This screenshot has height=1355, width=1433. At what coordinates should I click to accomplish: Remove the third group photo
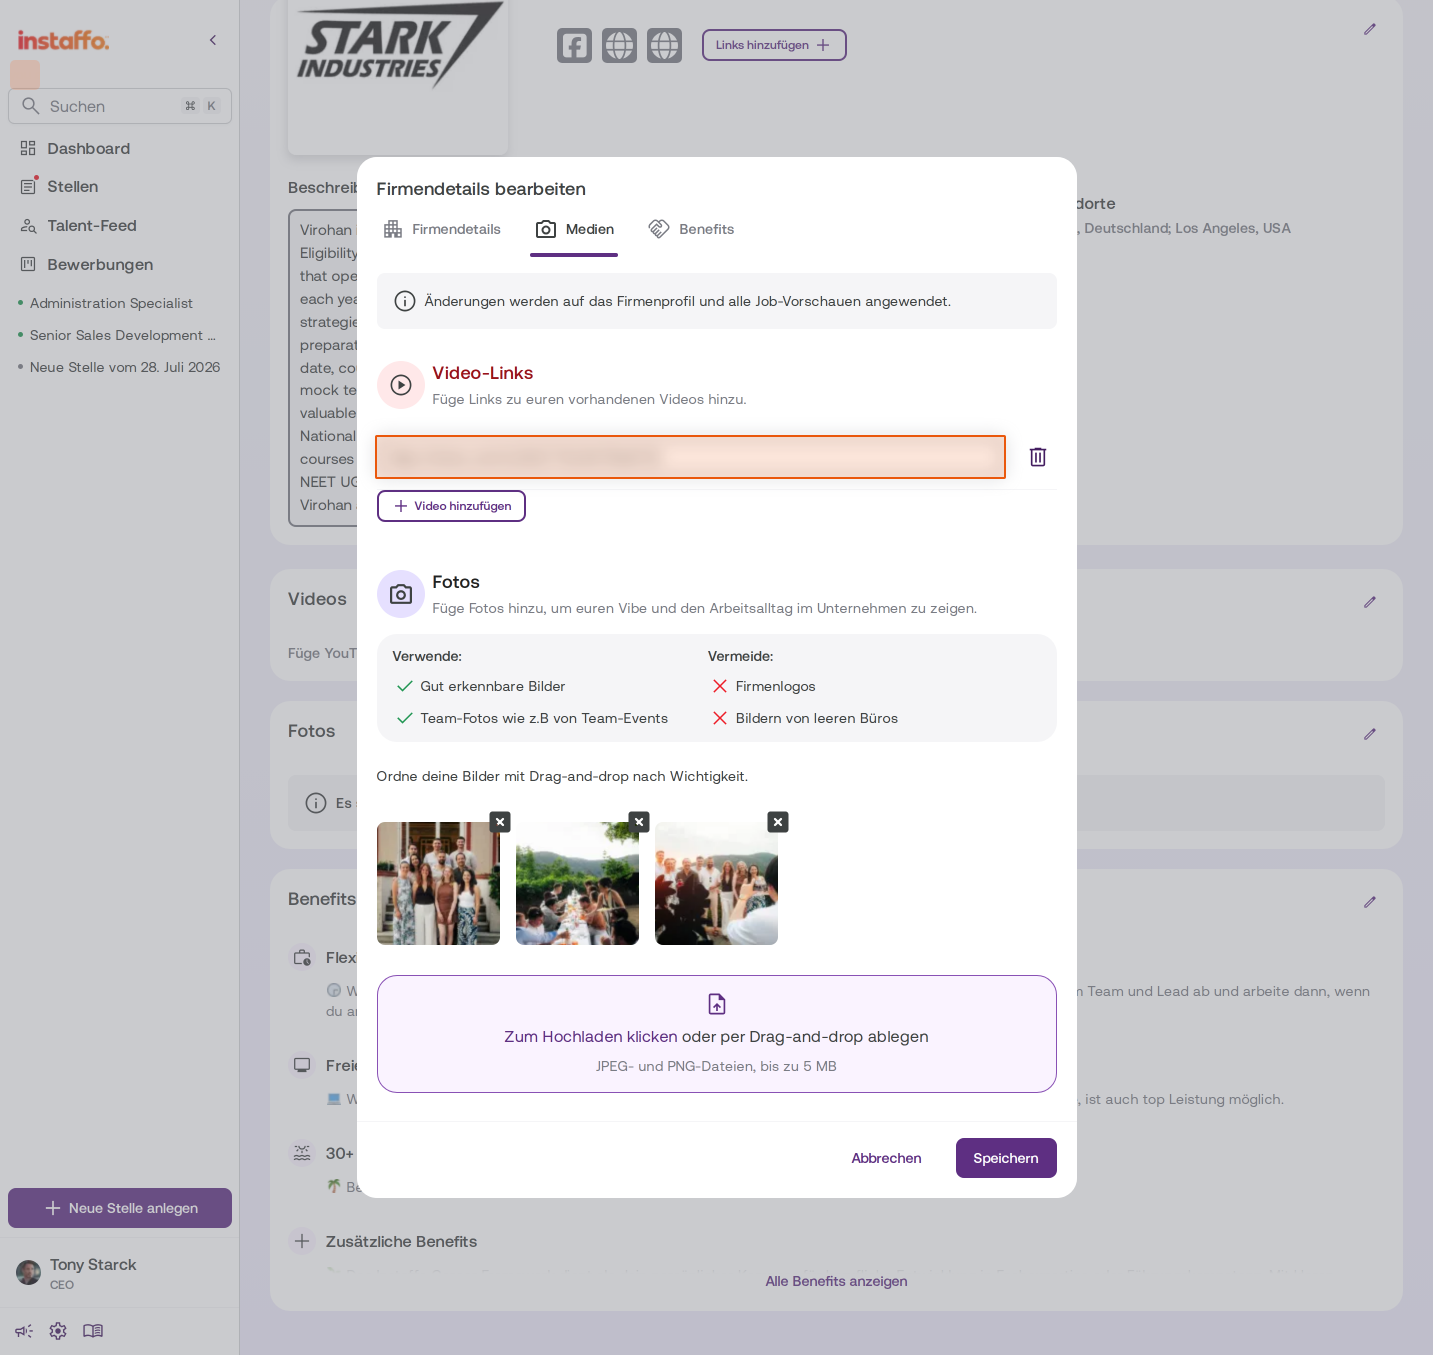[778, 822]
